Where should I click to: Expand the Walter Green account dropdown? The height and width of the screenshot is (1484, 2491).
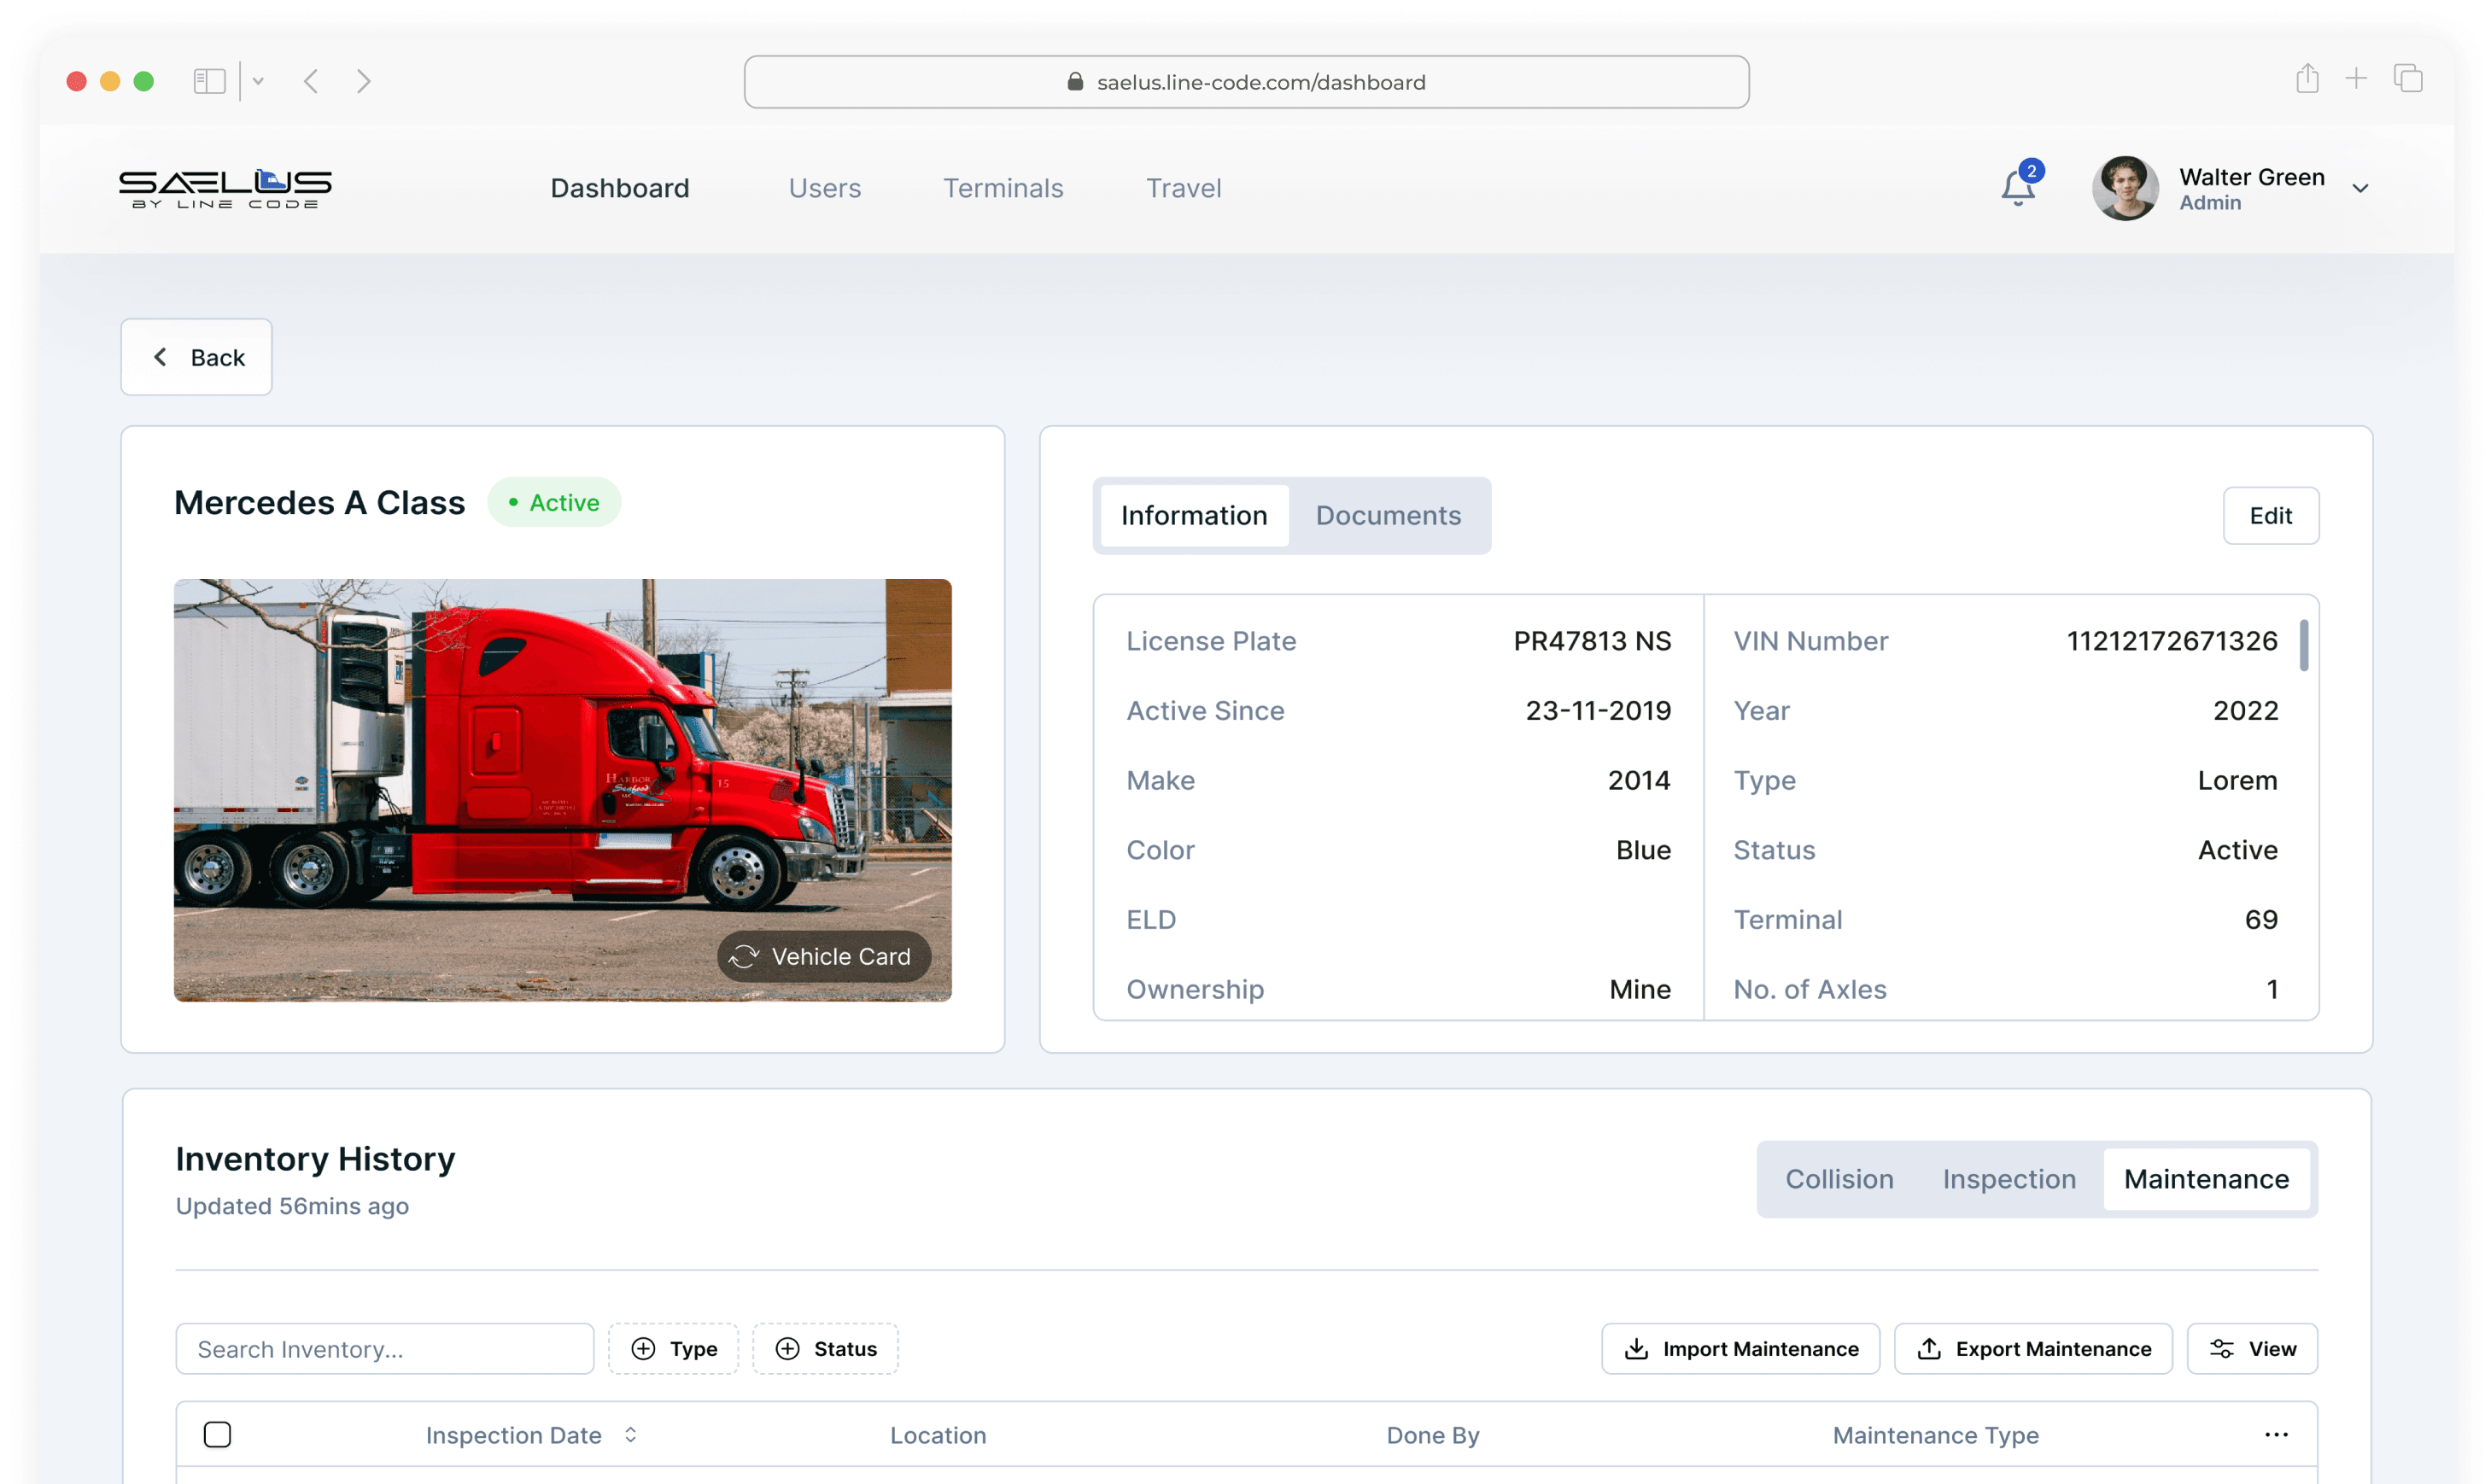[x=2360, y=188]
